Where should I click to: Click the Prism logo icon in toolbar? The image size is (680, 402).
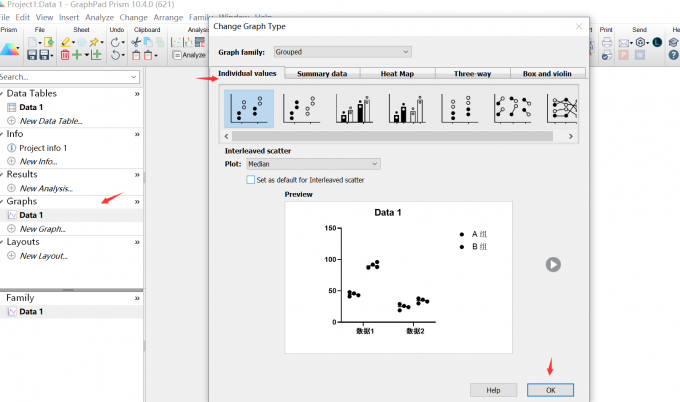coord(9,49)
